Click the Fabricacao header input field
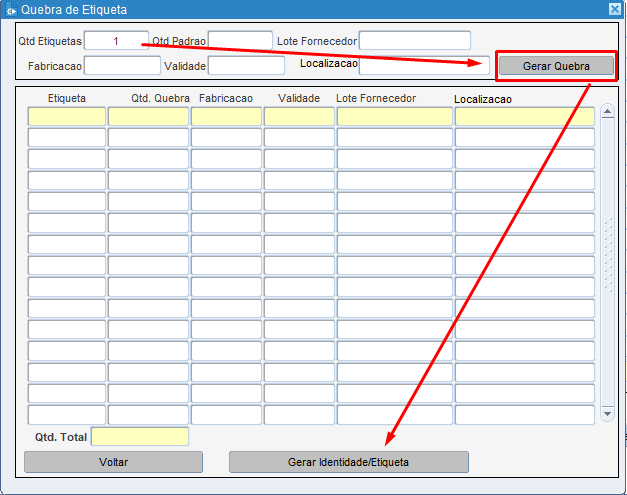This screenshot has height=495, width=627. tap(122, 66)
